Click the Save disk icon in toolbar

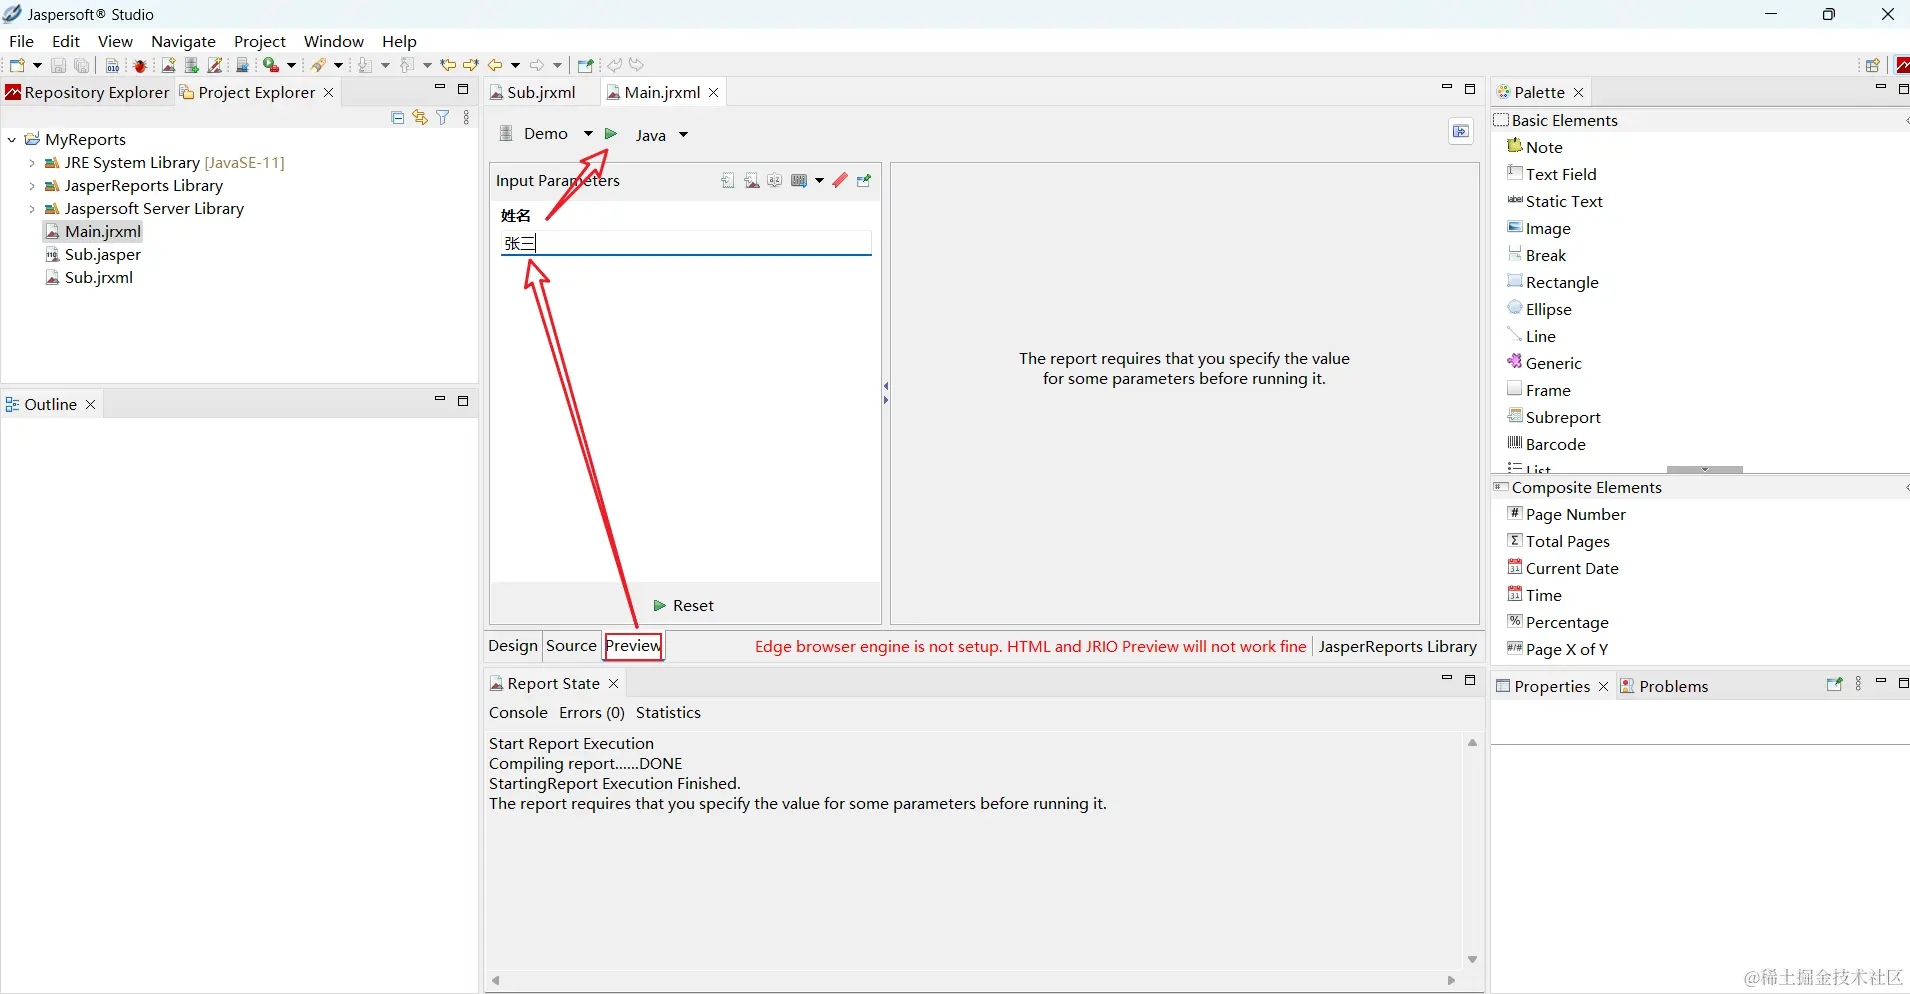58,66
